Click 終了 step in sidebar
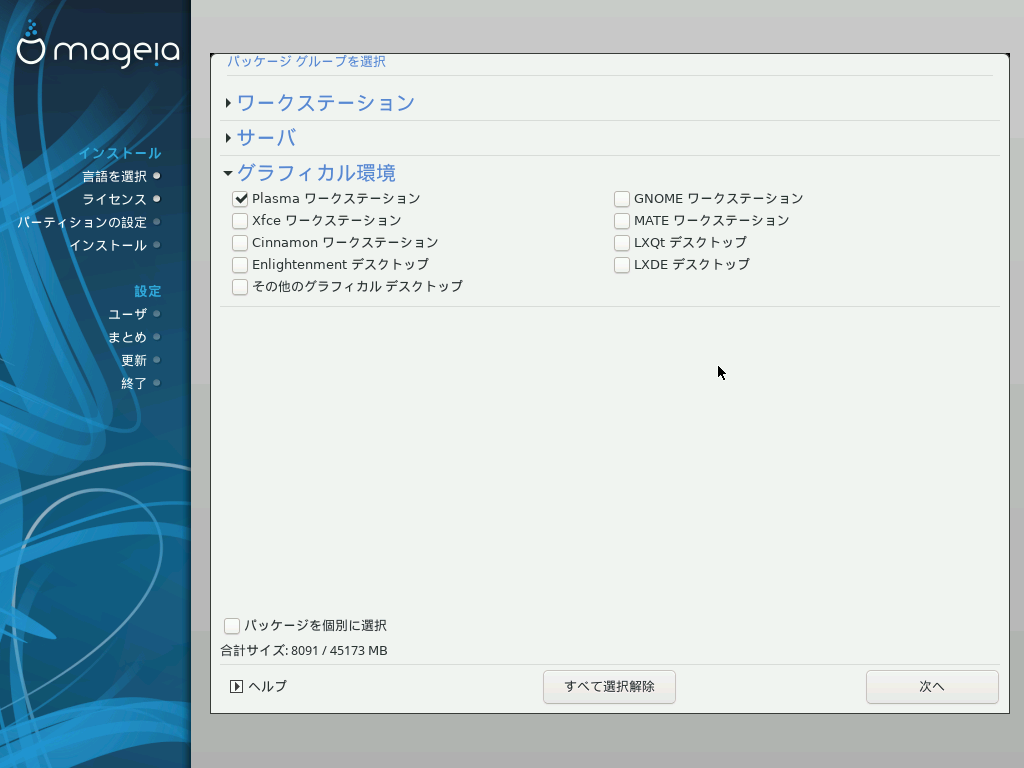The width and height of the screenshot is (1024, 768). (x=134, y=383)
